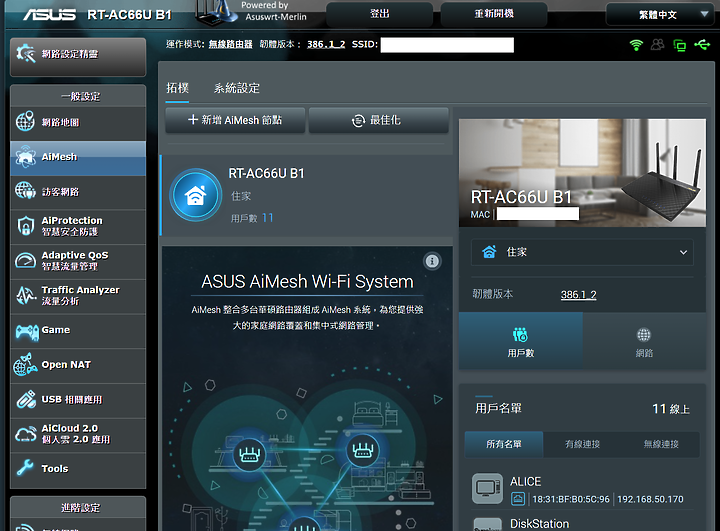Click the ALICE wired connection type icon
Screen dimensions: 720x531
point(518,499)
